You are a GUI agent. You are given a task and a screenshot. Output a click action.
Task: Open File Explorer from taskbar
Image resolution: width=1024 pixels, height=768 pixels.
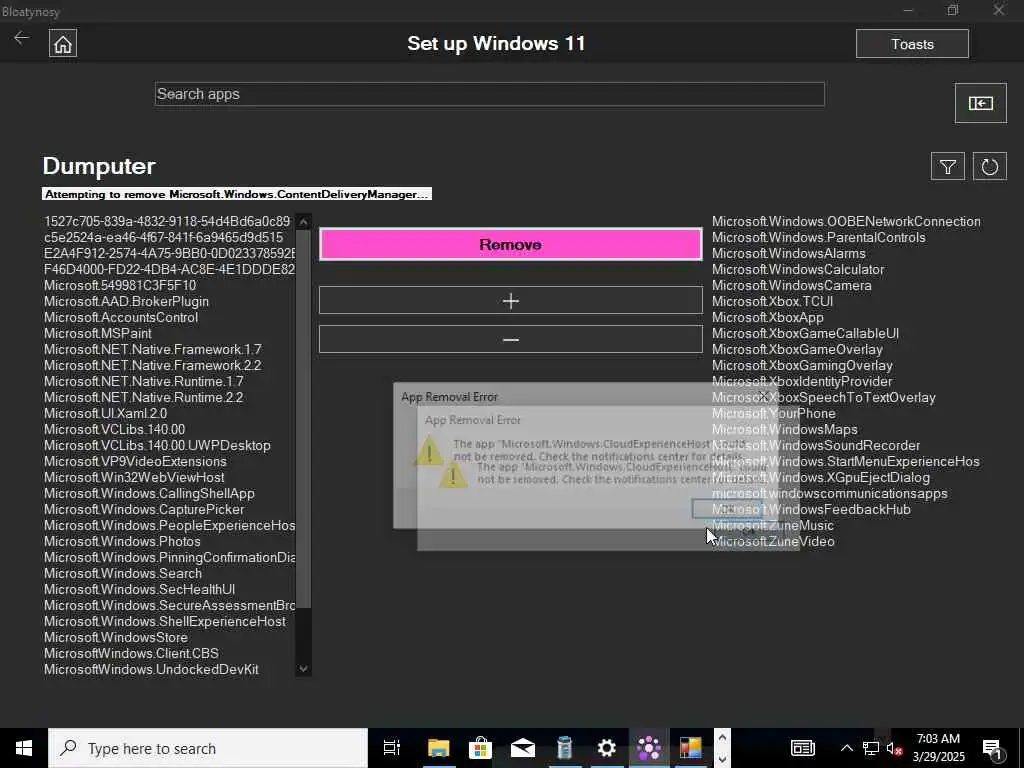click(x=439, y=748)
